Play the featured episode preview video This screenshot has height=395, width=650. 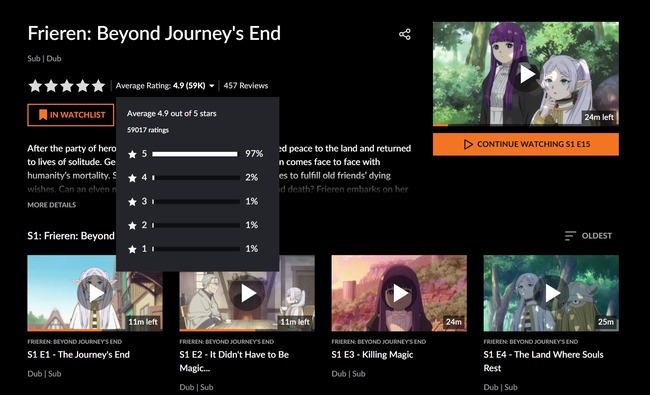(527, 75)
